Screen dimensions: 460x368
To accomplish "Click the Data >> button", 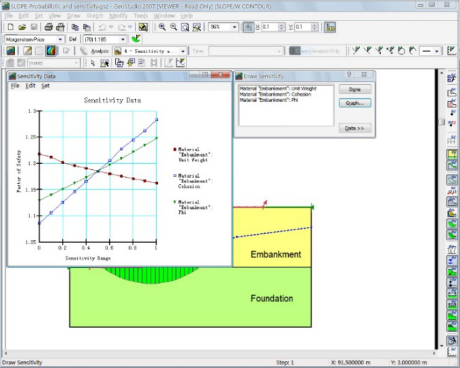I will click(x=355, y=128).
